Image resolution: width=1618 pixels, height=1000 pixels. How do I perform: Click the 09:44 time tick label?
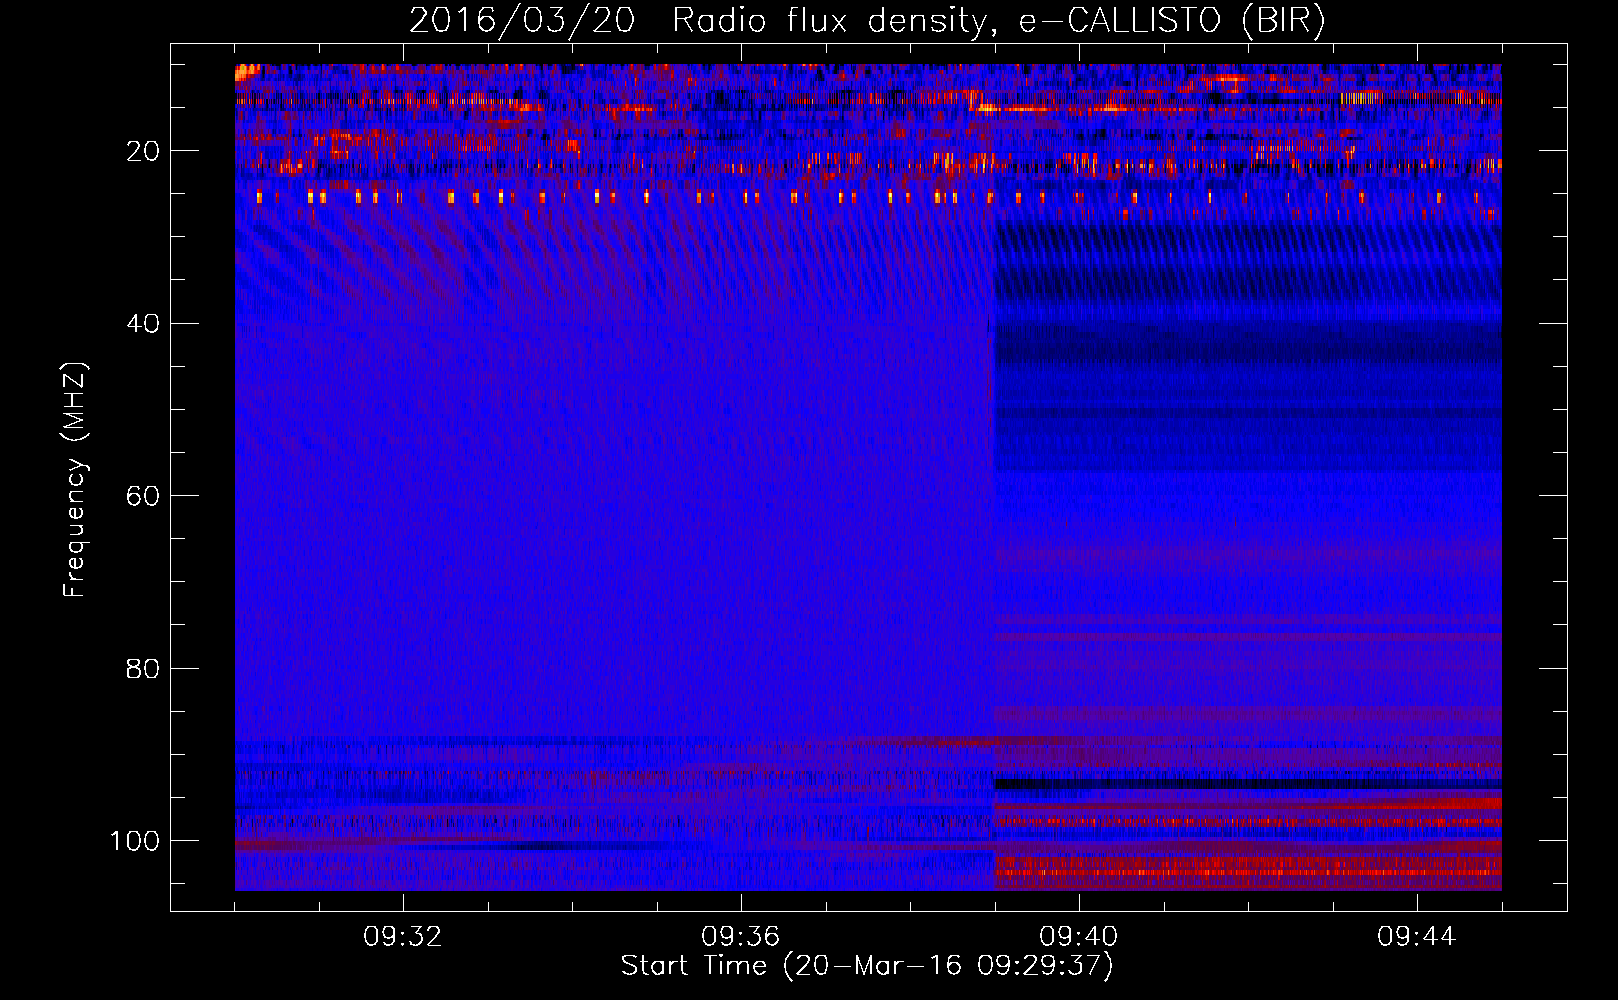click(1417, 937)
